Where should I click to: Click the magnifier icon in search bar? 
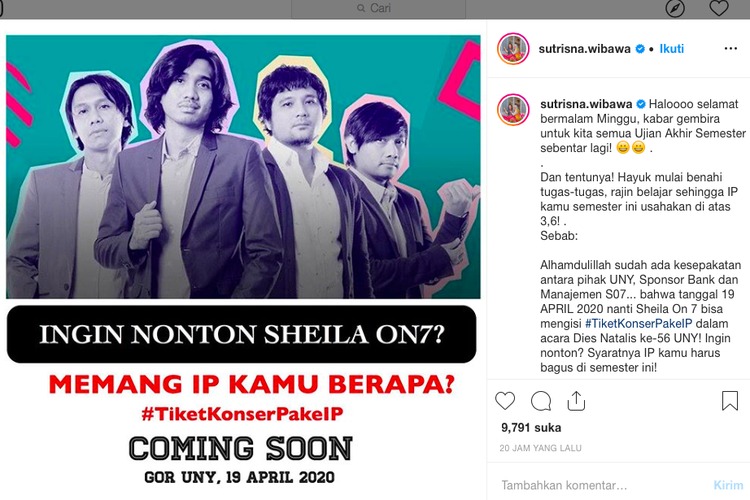click(361, 8)
